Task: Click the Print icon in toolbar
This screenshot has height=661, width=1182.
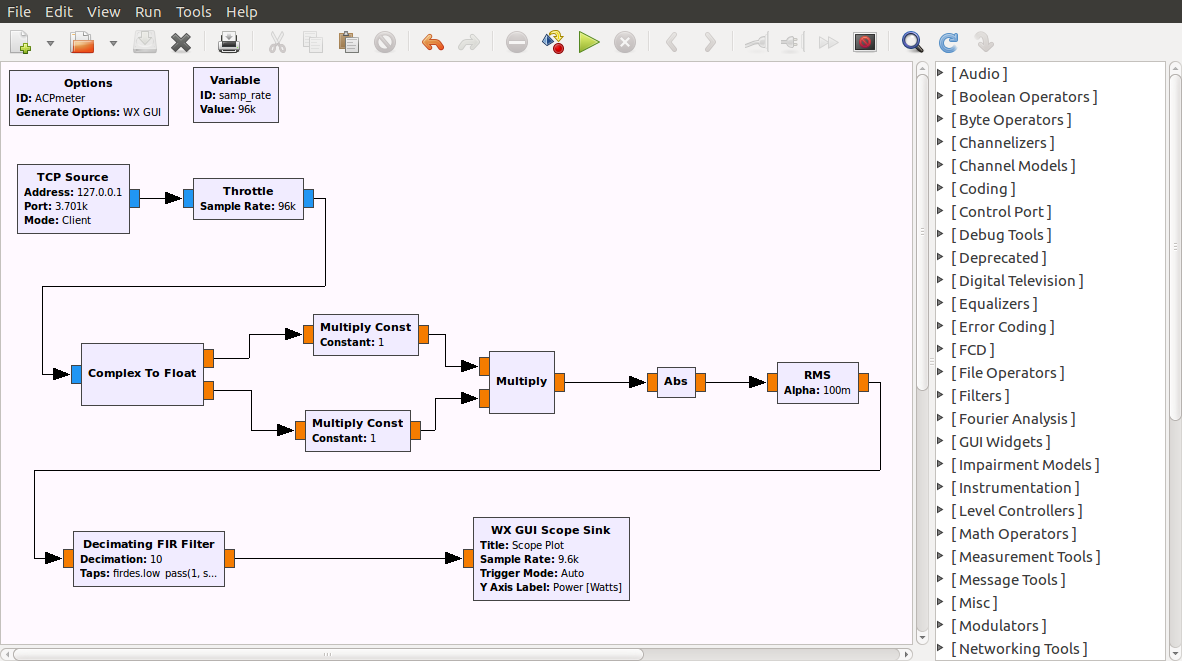Action: click(x=229, y=43)
